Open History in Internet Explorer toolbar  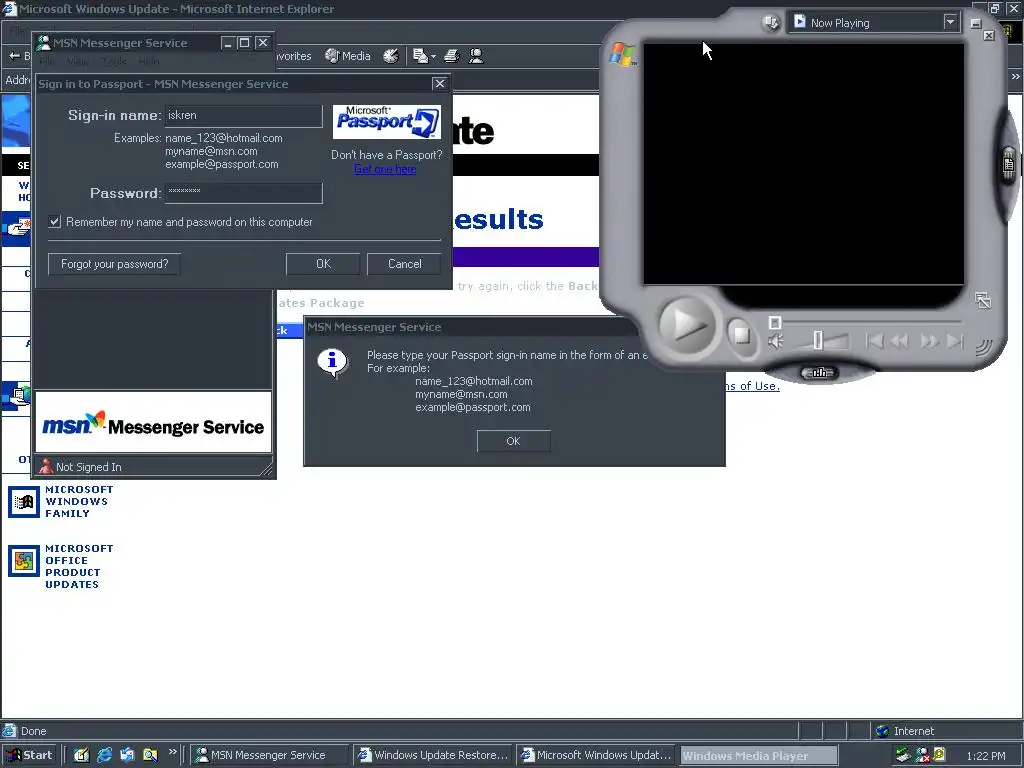click(x=391, y=56)
